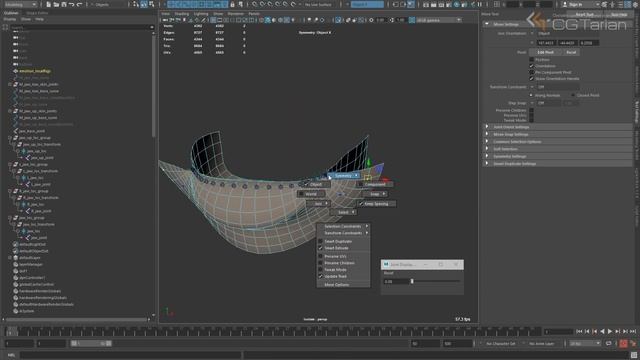Go to end of playback range

click(633, 331)
